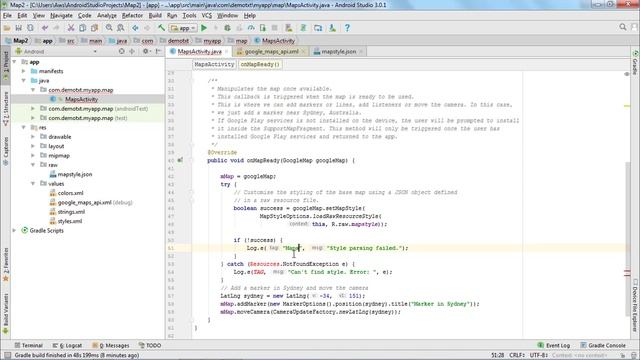
Task: Click the Save All toolbar icon
Action: coord(18,28)
